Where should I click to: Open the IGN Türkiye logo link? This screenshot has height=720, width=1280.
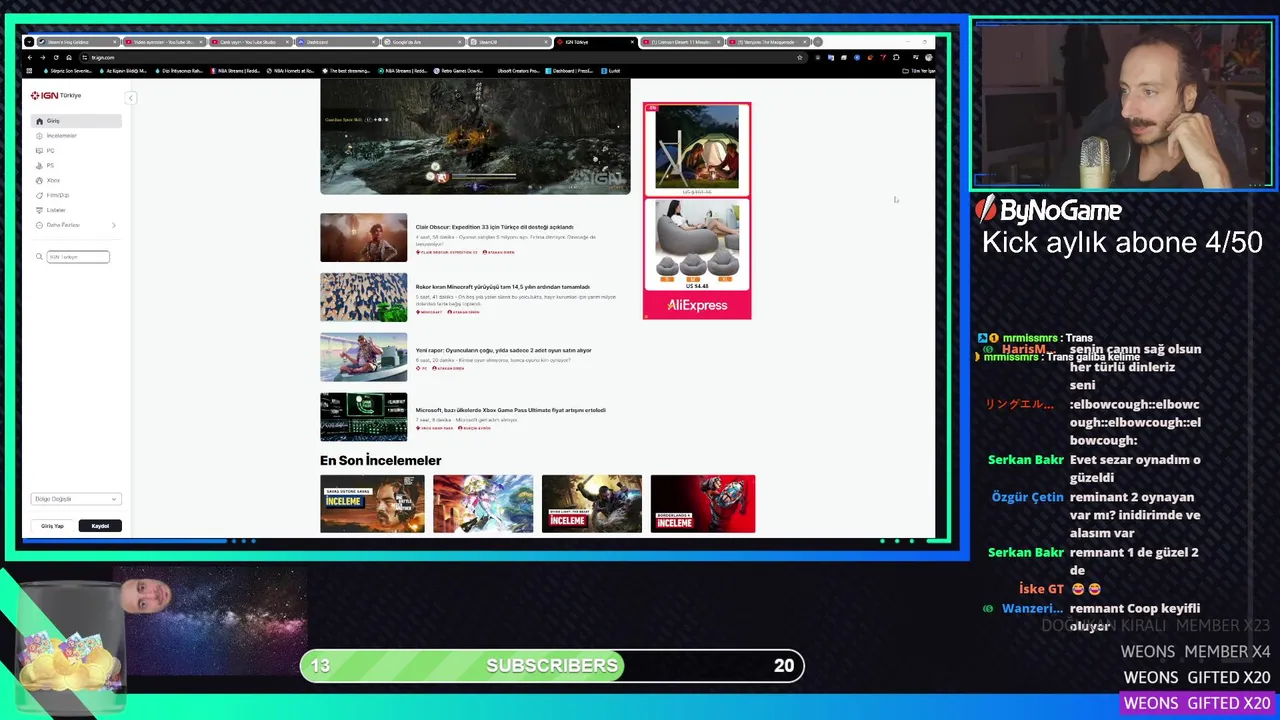(56, 96)
